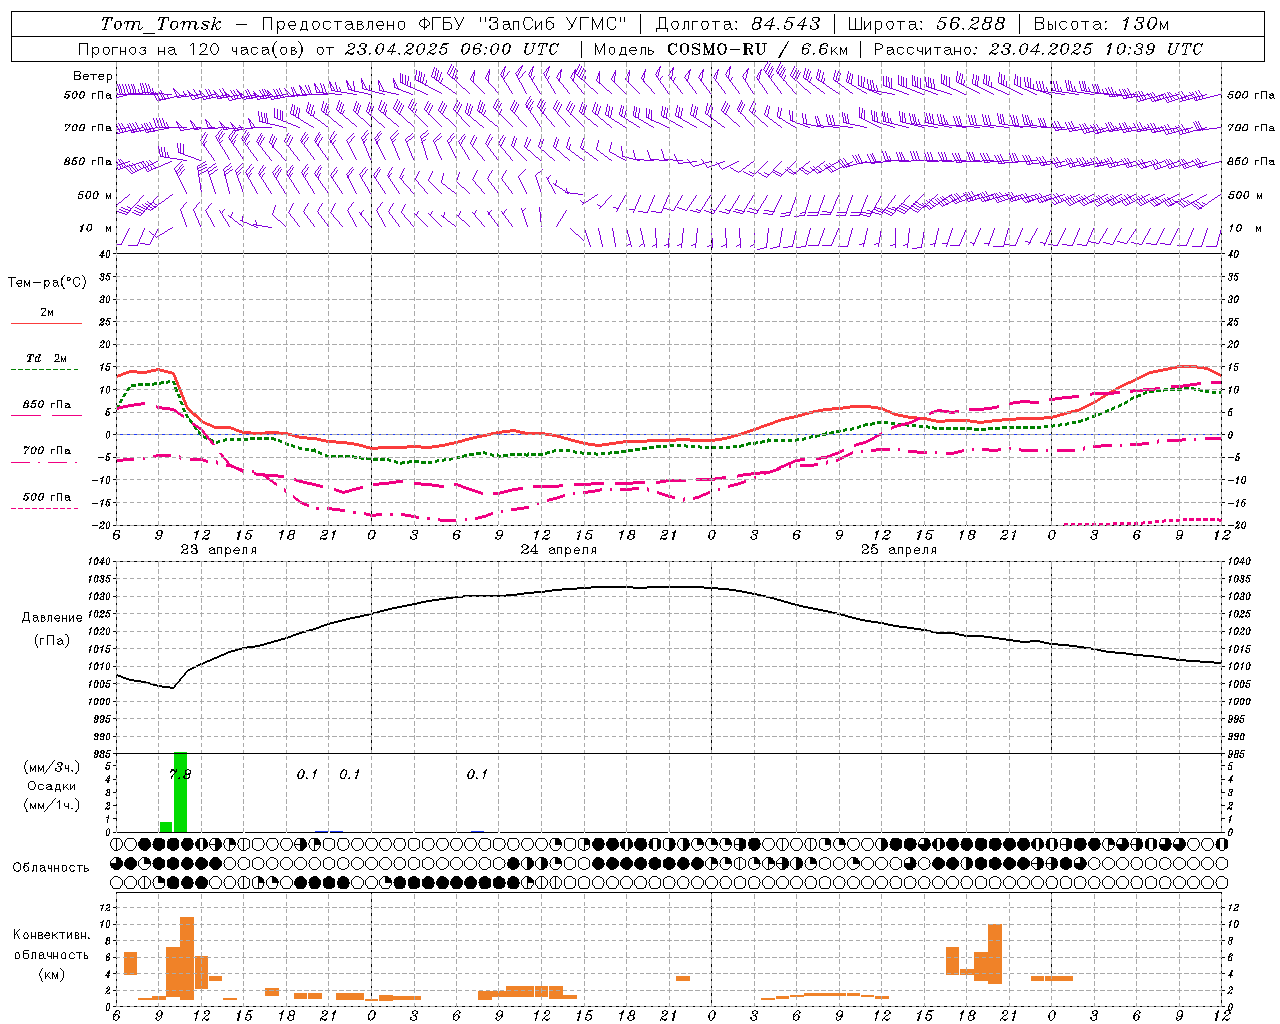Click the tall orange convective bar on 25 апреля evening
Screen dimensions: 1280x1024
tap(995, 954)
